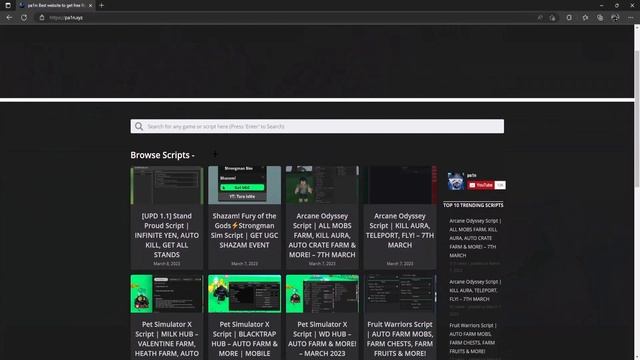Open Arcane Odyssey KILL AURA, TELEPORT card title
Image resolution: width=640 pixels, height=360 pixels.
(400, 230)
